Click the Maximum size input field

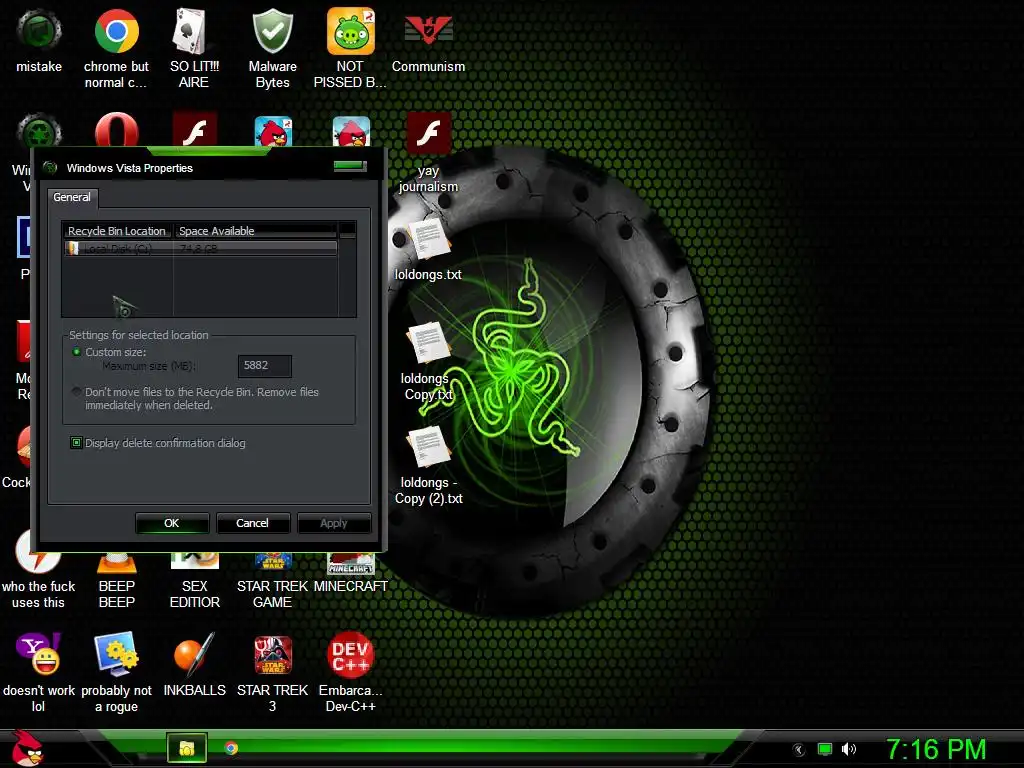pyautogui.click(x=264, y=366)
